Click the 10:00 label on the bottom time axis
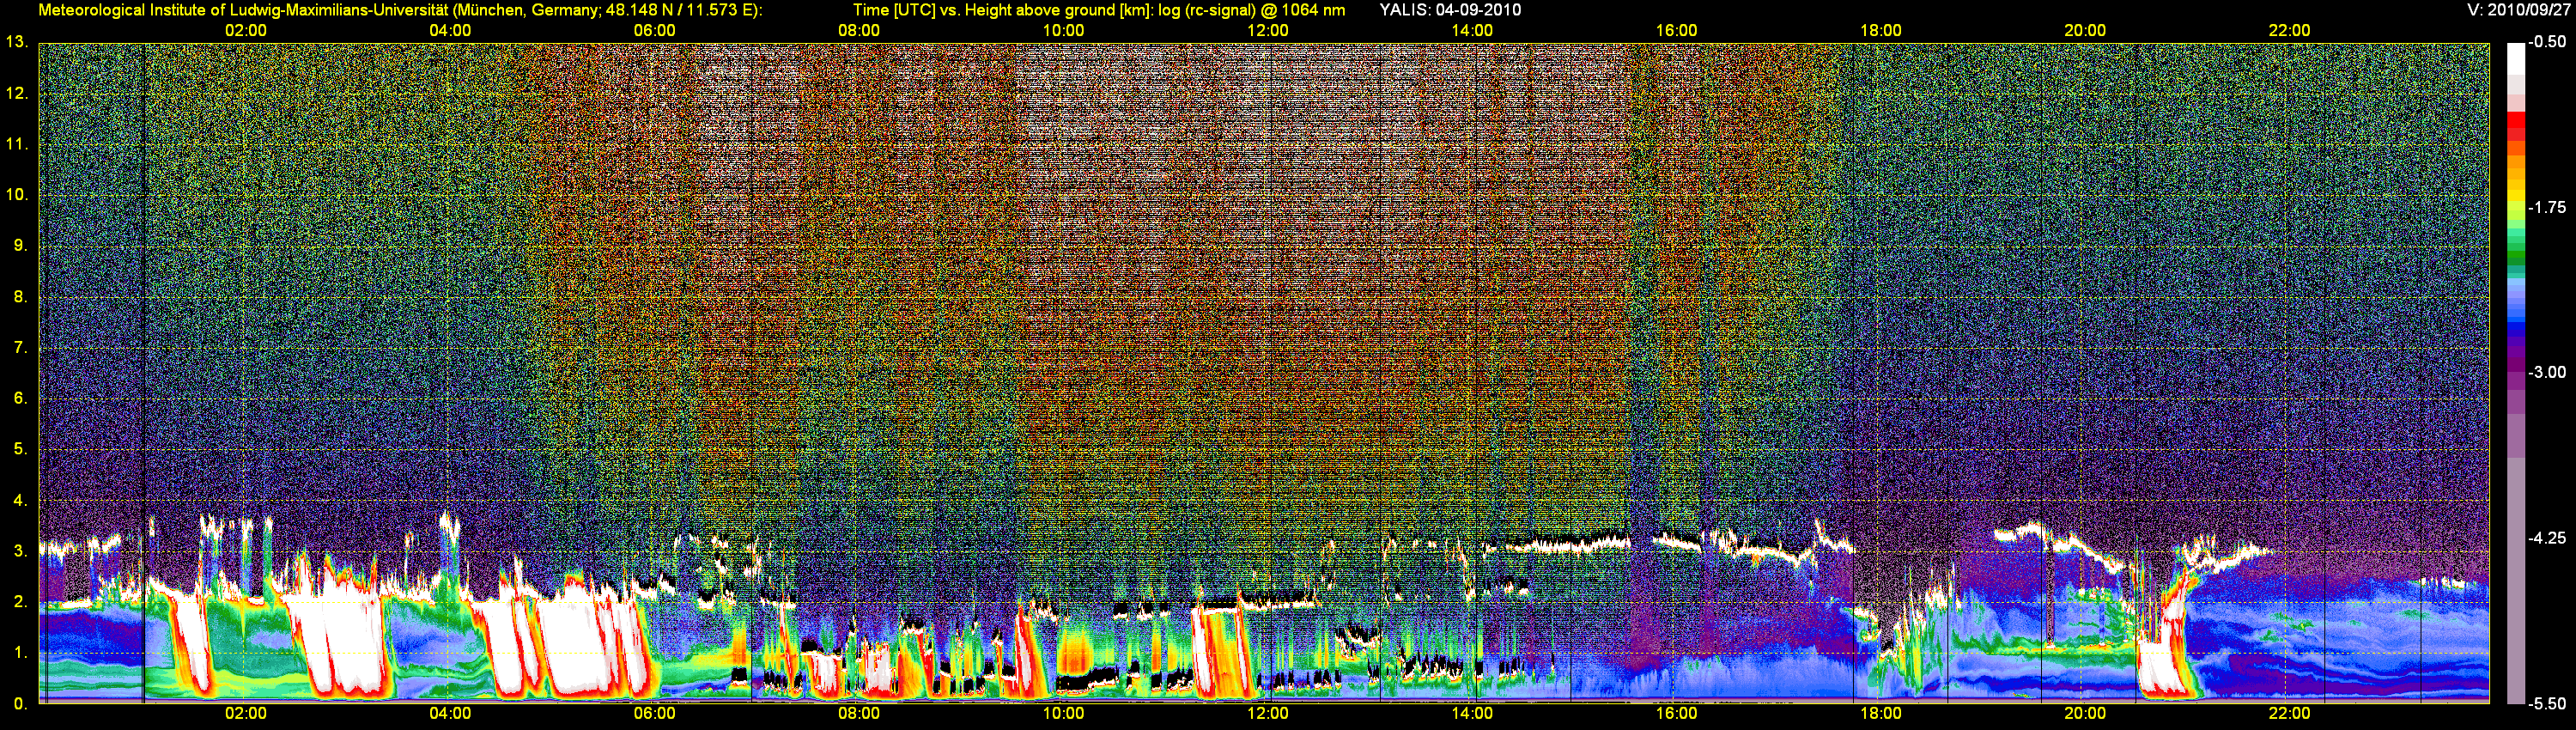 [x=1063, y=714]
